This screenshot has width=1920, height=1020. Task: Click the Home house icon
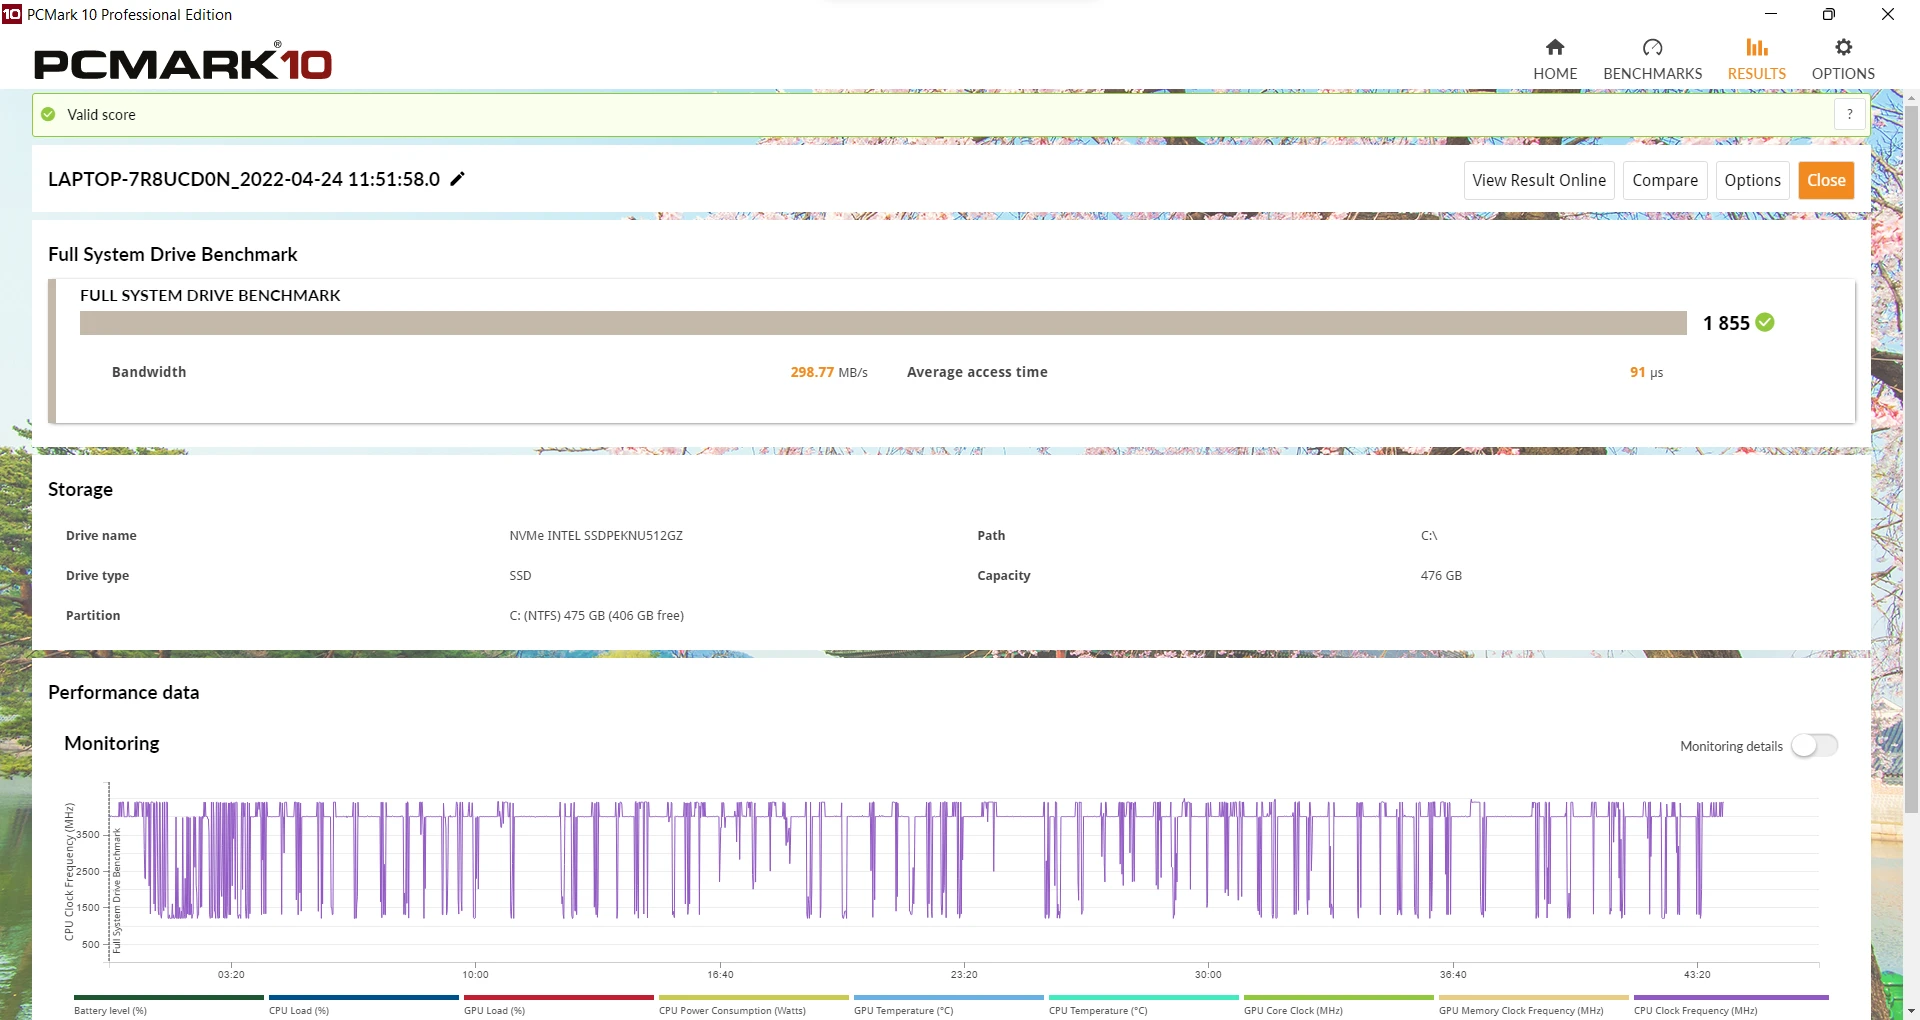click(x=1555, y=47)
